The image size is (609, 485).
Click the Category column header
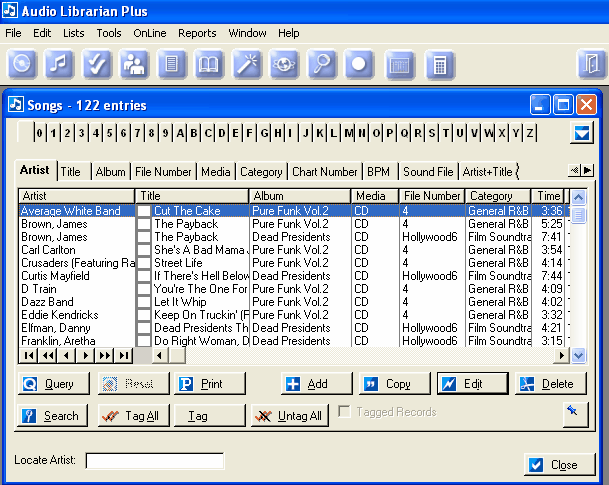pos(498,196)
